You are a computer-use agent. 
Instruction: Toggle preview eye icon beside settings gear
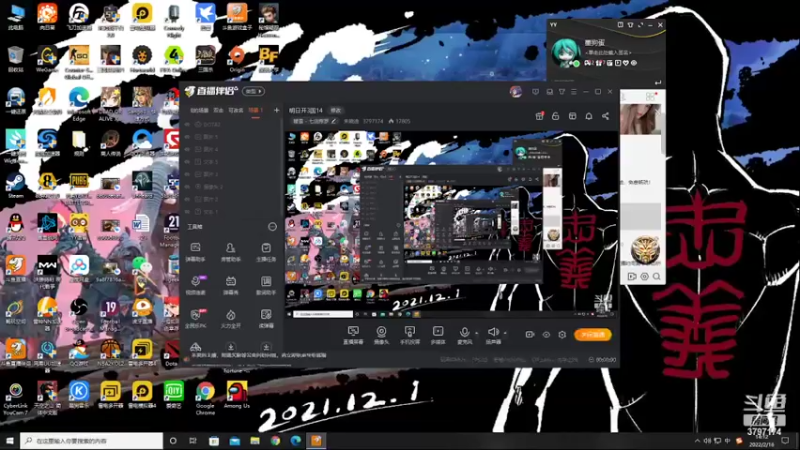546,335
